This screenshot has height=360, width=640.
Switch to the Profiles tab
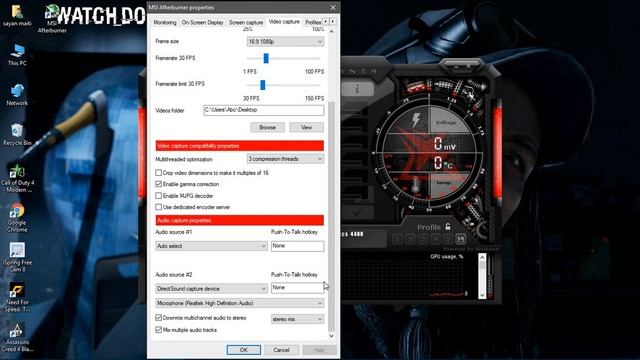pyautogui.click(x=313, y=22)
